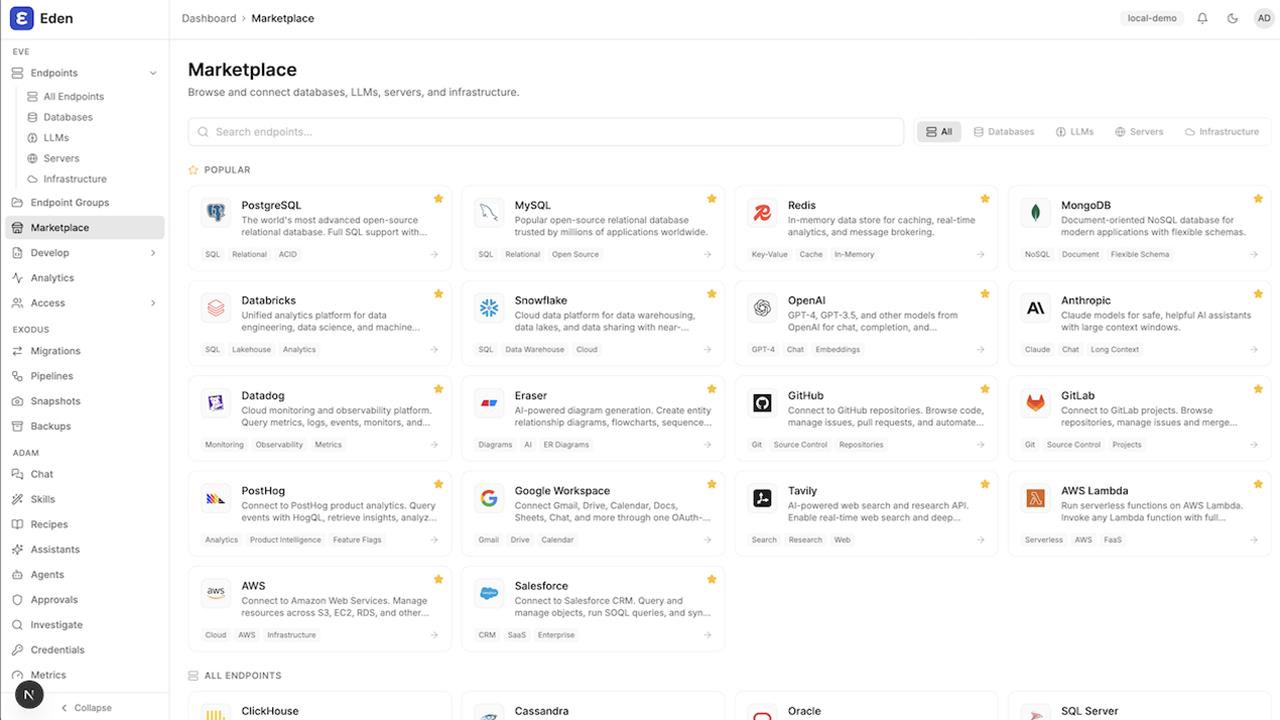
Task: Open Marketplace in the sidebar
Action: (85, 228)
